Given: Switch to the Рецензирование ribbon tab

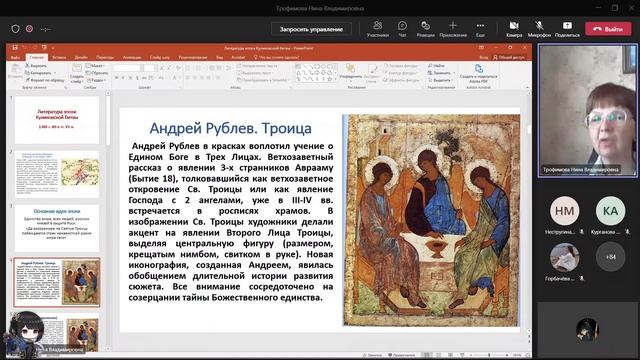Looking at the screenshot, I should click(x=193, y=58).
